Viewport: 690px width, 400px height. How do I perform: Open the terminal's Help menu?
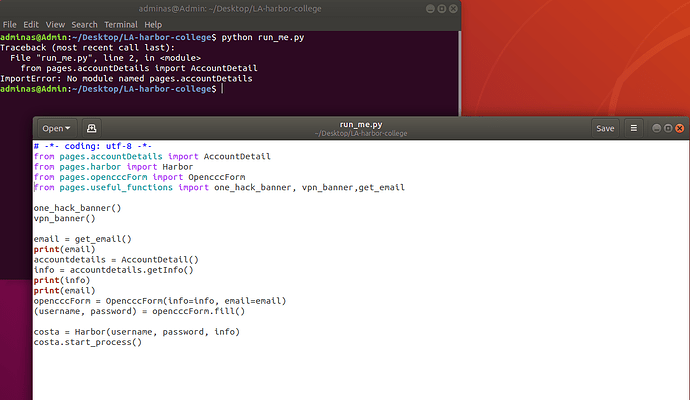[153, 25]
